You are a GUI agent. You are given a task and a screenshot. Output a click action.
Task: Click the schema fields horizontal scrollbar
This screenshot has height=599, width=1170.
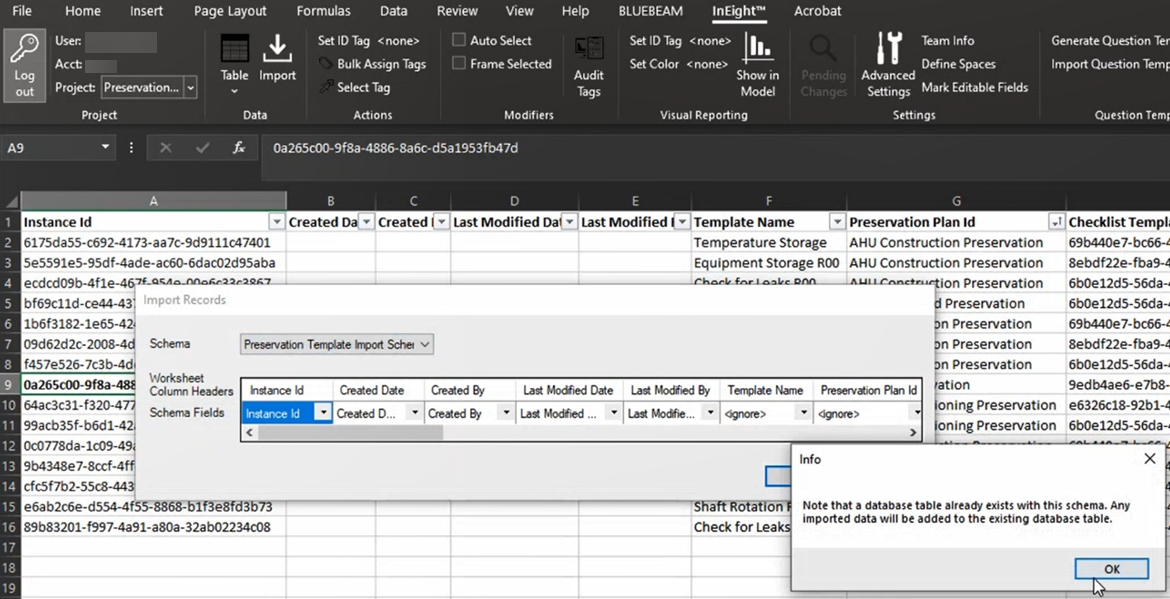350,433
